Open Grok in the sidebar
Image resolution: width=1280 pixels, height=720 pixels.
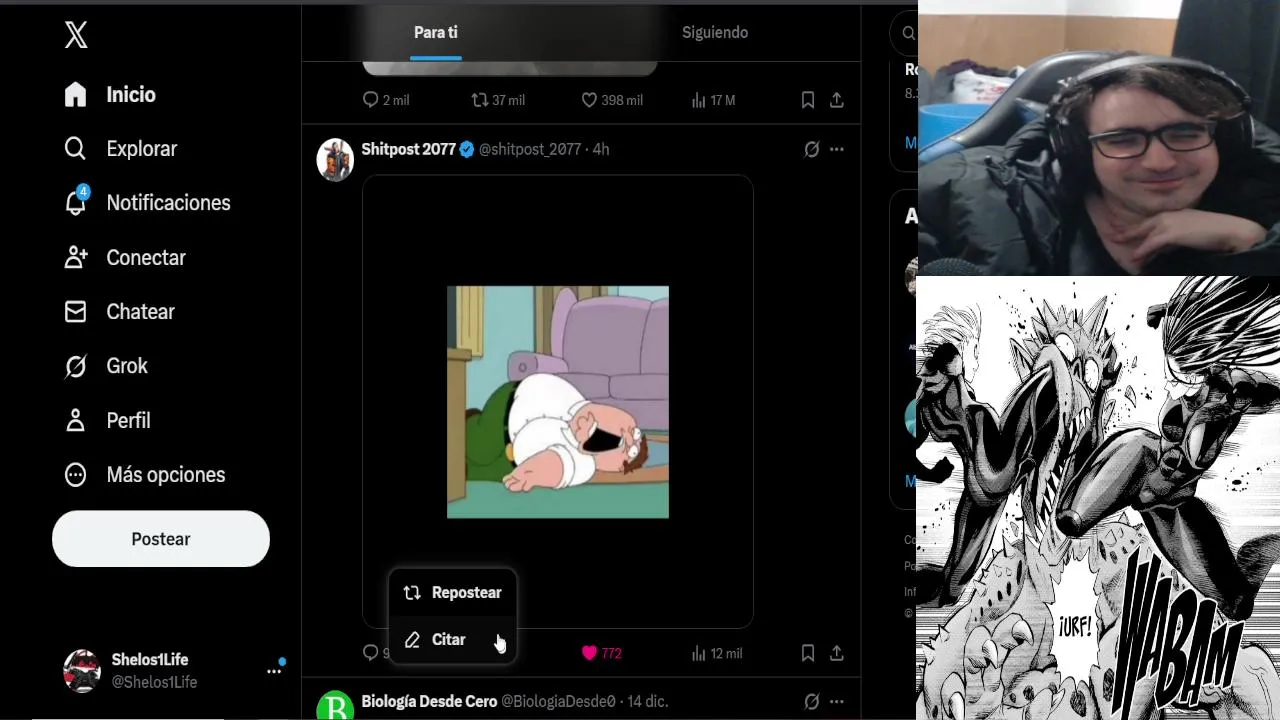[x=105, y=366]
